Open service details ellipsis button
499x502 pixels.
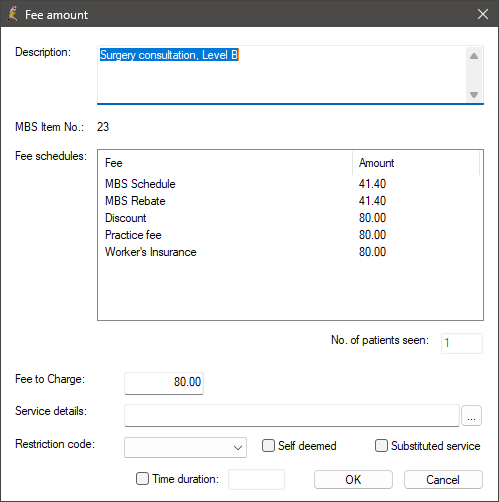point(471,415)
